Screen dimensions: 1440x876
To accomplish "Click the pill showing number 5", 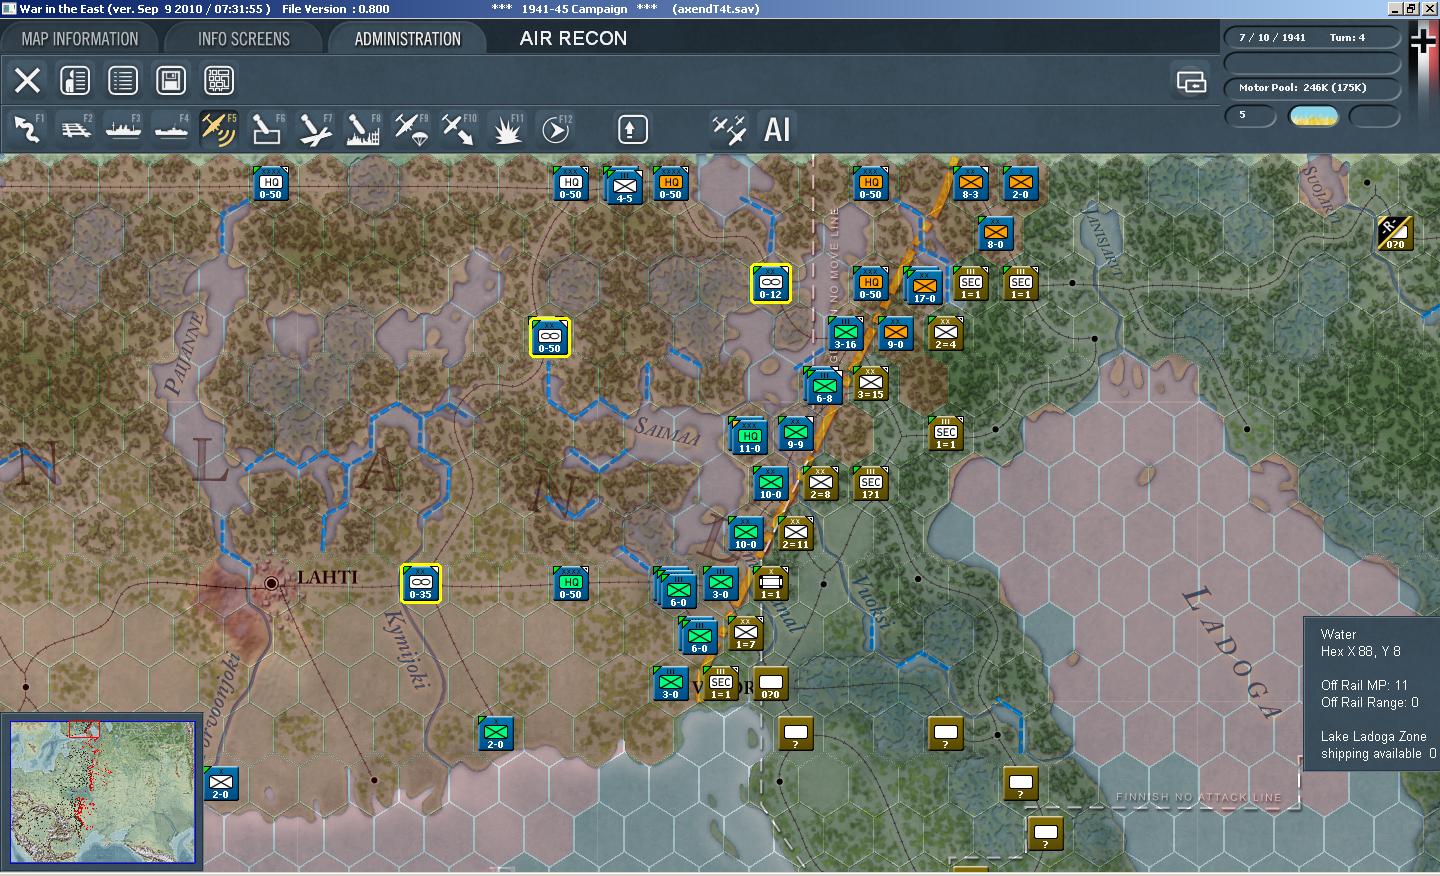I will (x=1250, y=116).
